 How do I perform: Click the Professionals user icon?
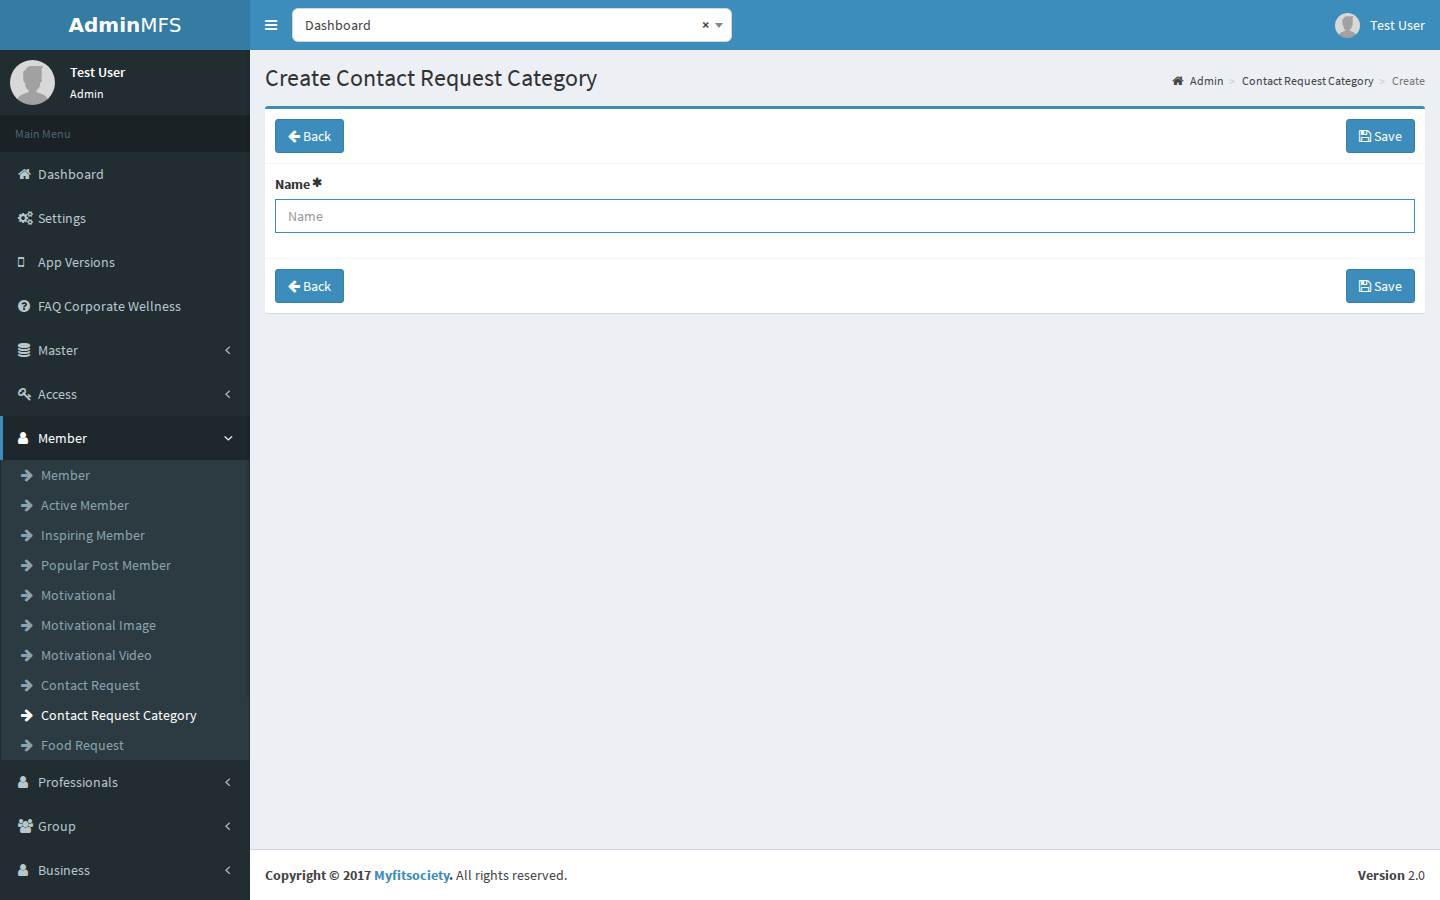[23, 782]
